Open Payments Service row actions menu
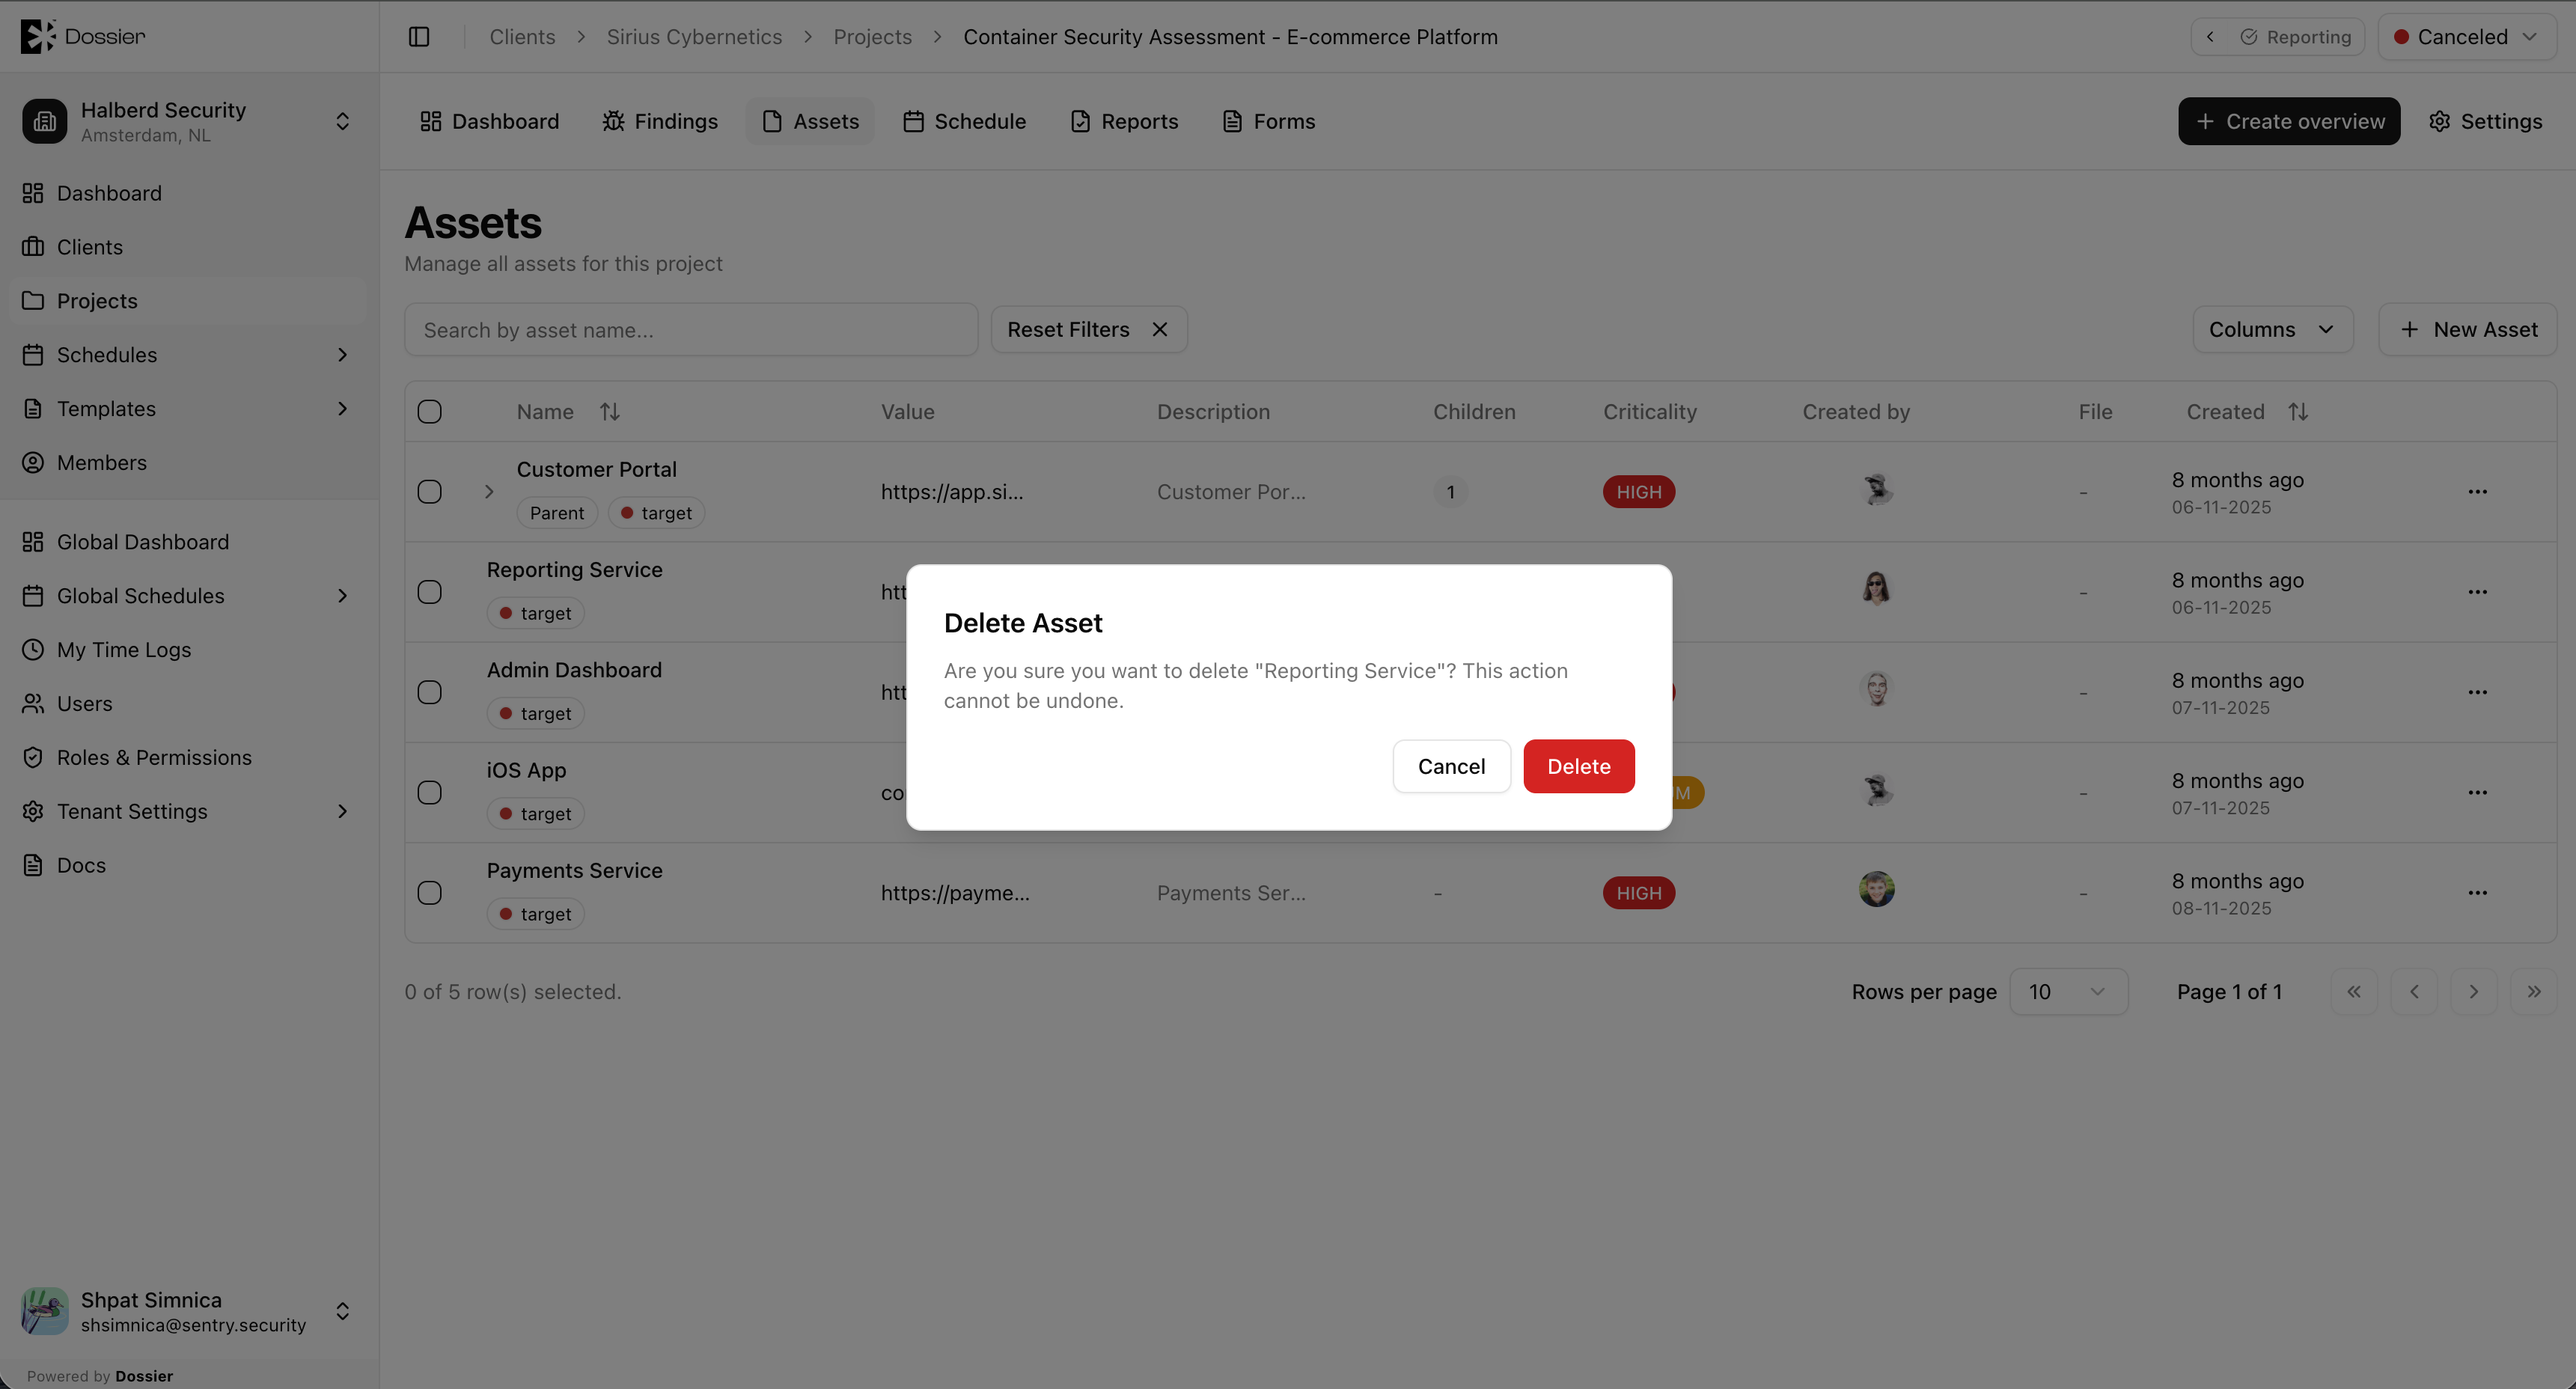The width and height of the screenshot is (2576, 1389). 2477,892
